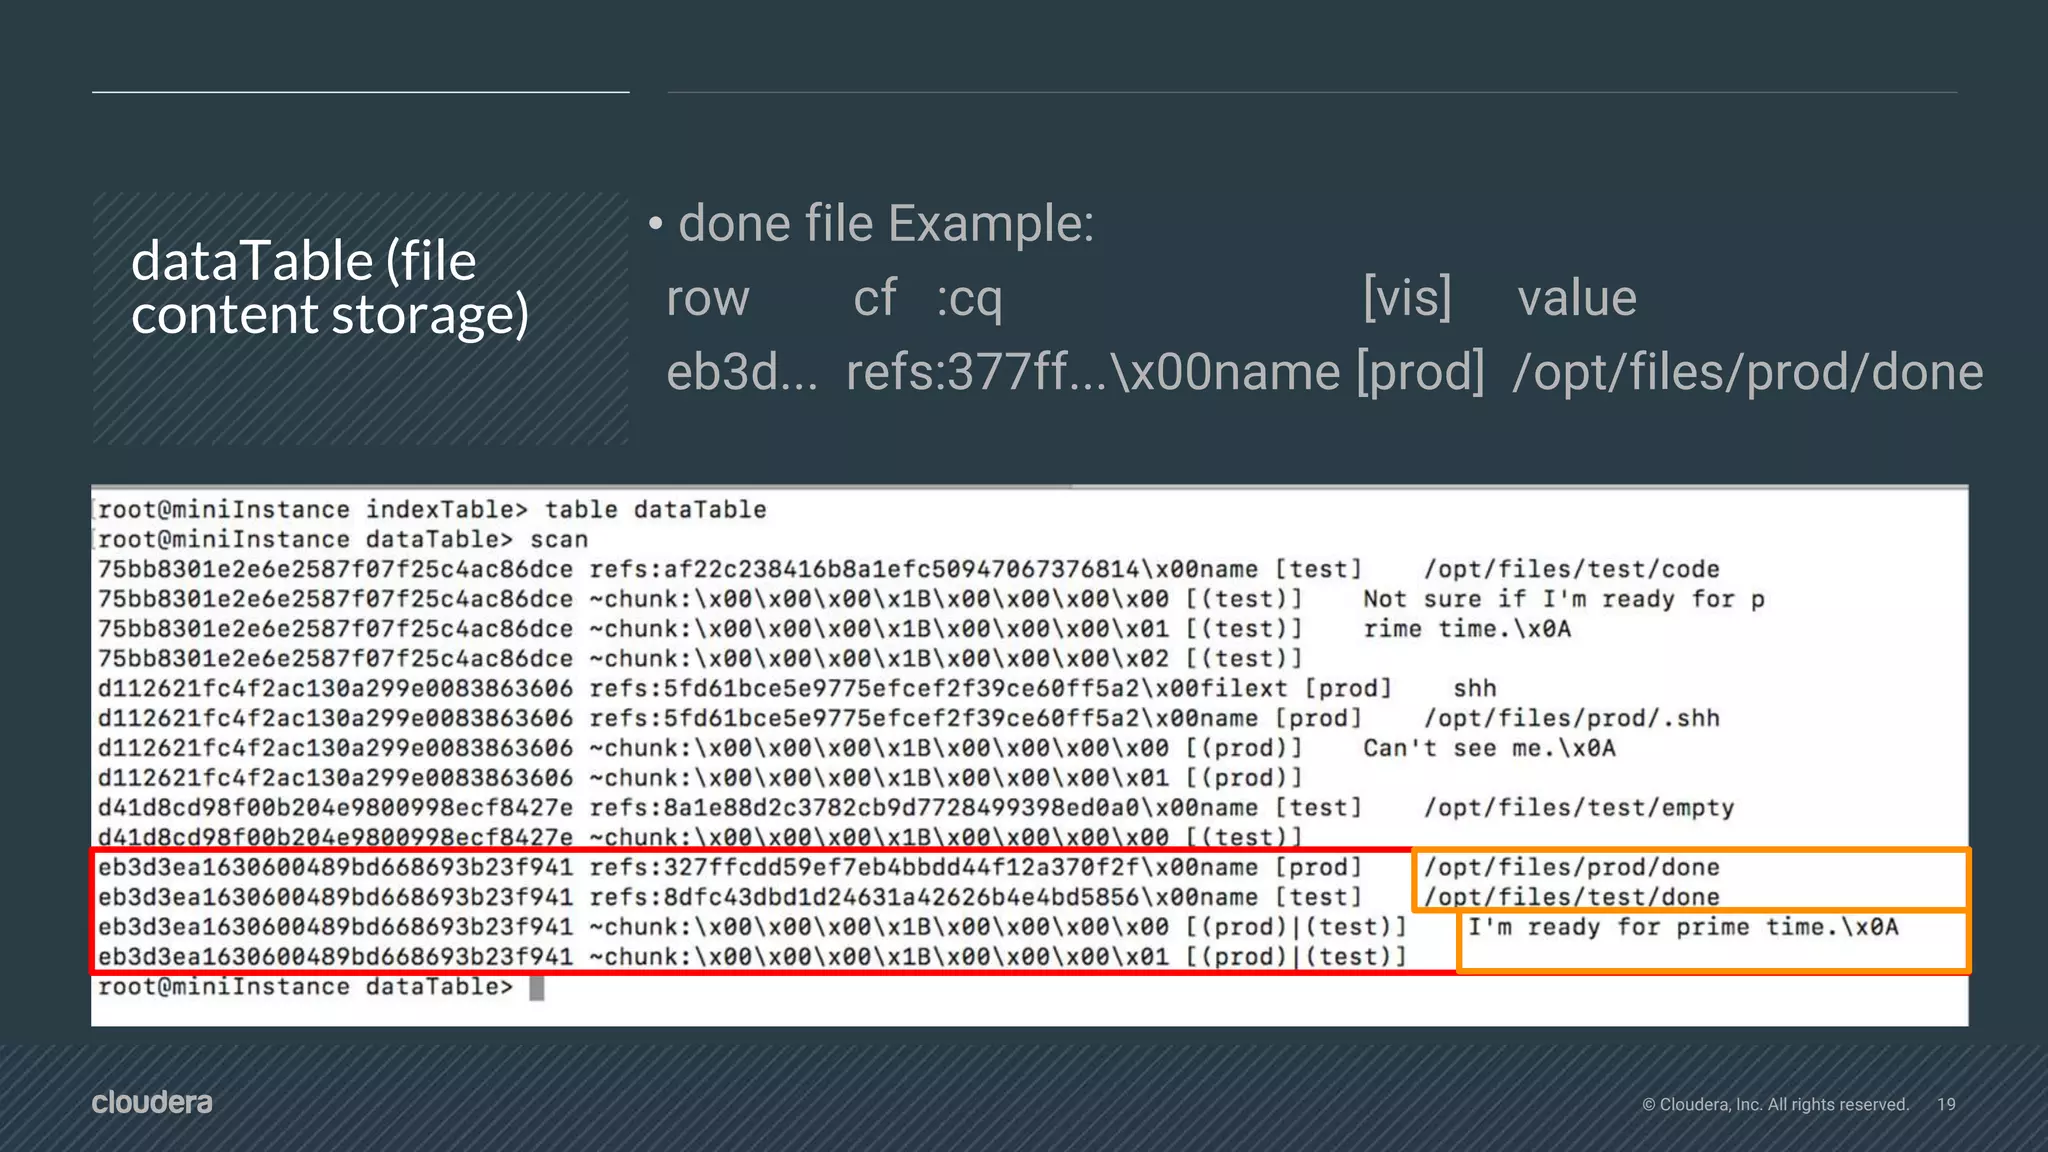Click the final terminal prompt "root@miniInstance dataTable>"
The image size is (2048, 1152).
[x=305, y=987]
